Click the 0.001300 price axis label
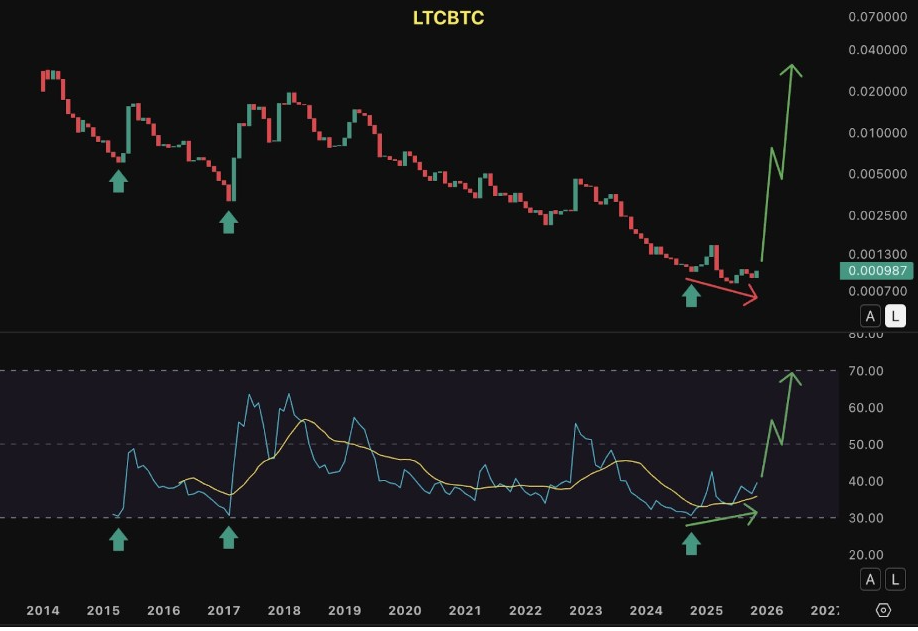 pos(878,254)
